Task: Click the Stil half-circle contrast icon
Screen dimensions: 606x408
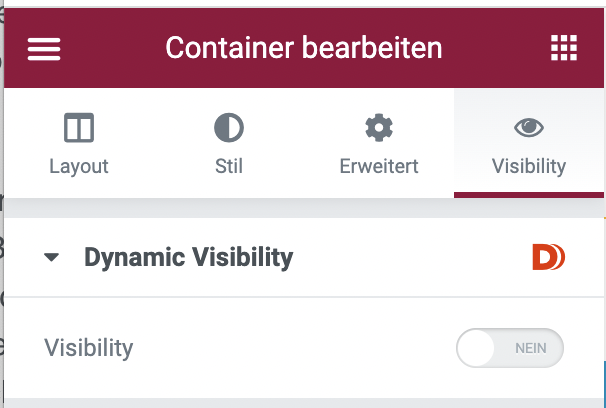Action: click(229, 128)
